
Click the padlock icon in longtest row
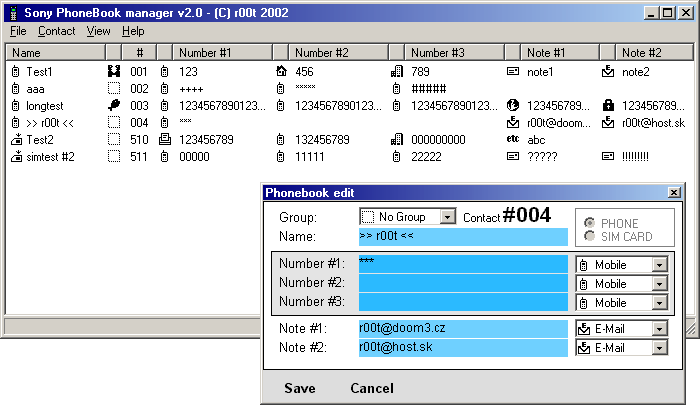(608, 105)
